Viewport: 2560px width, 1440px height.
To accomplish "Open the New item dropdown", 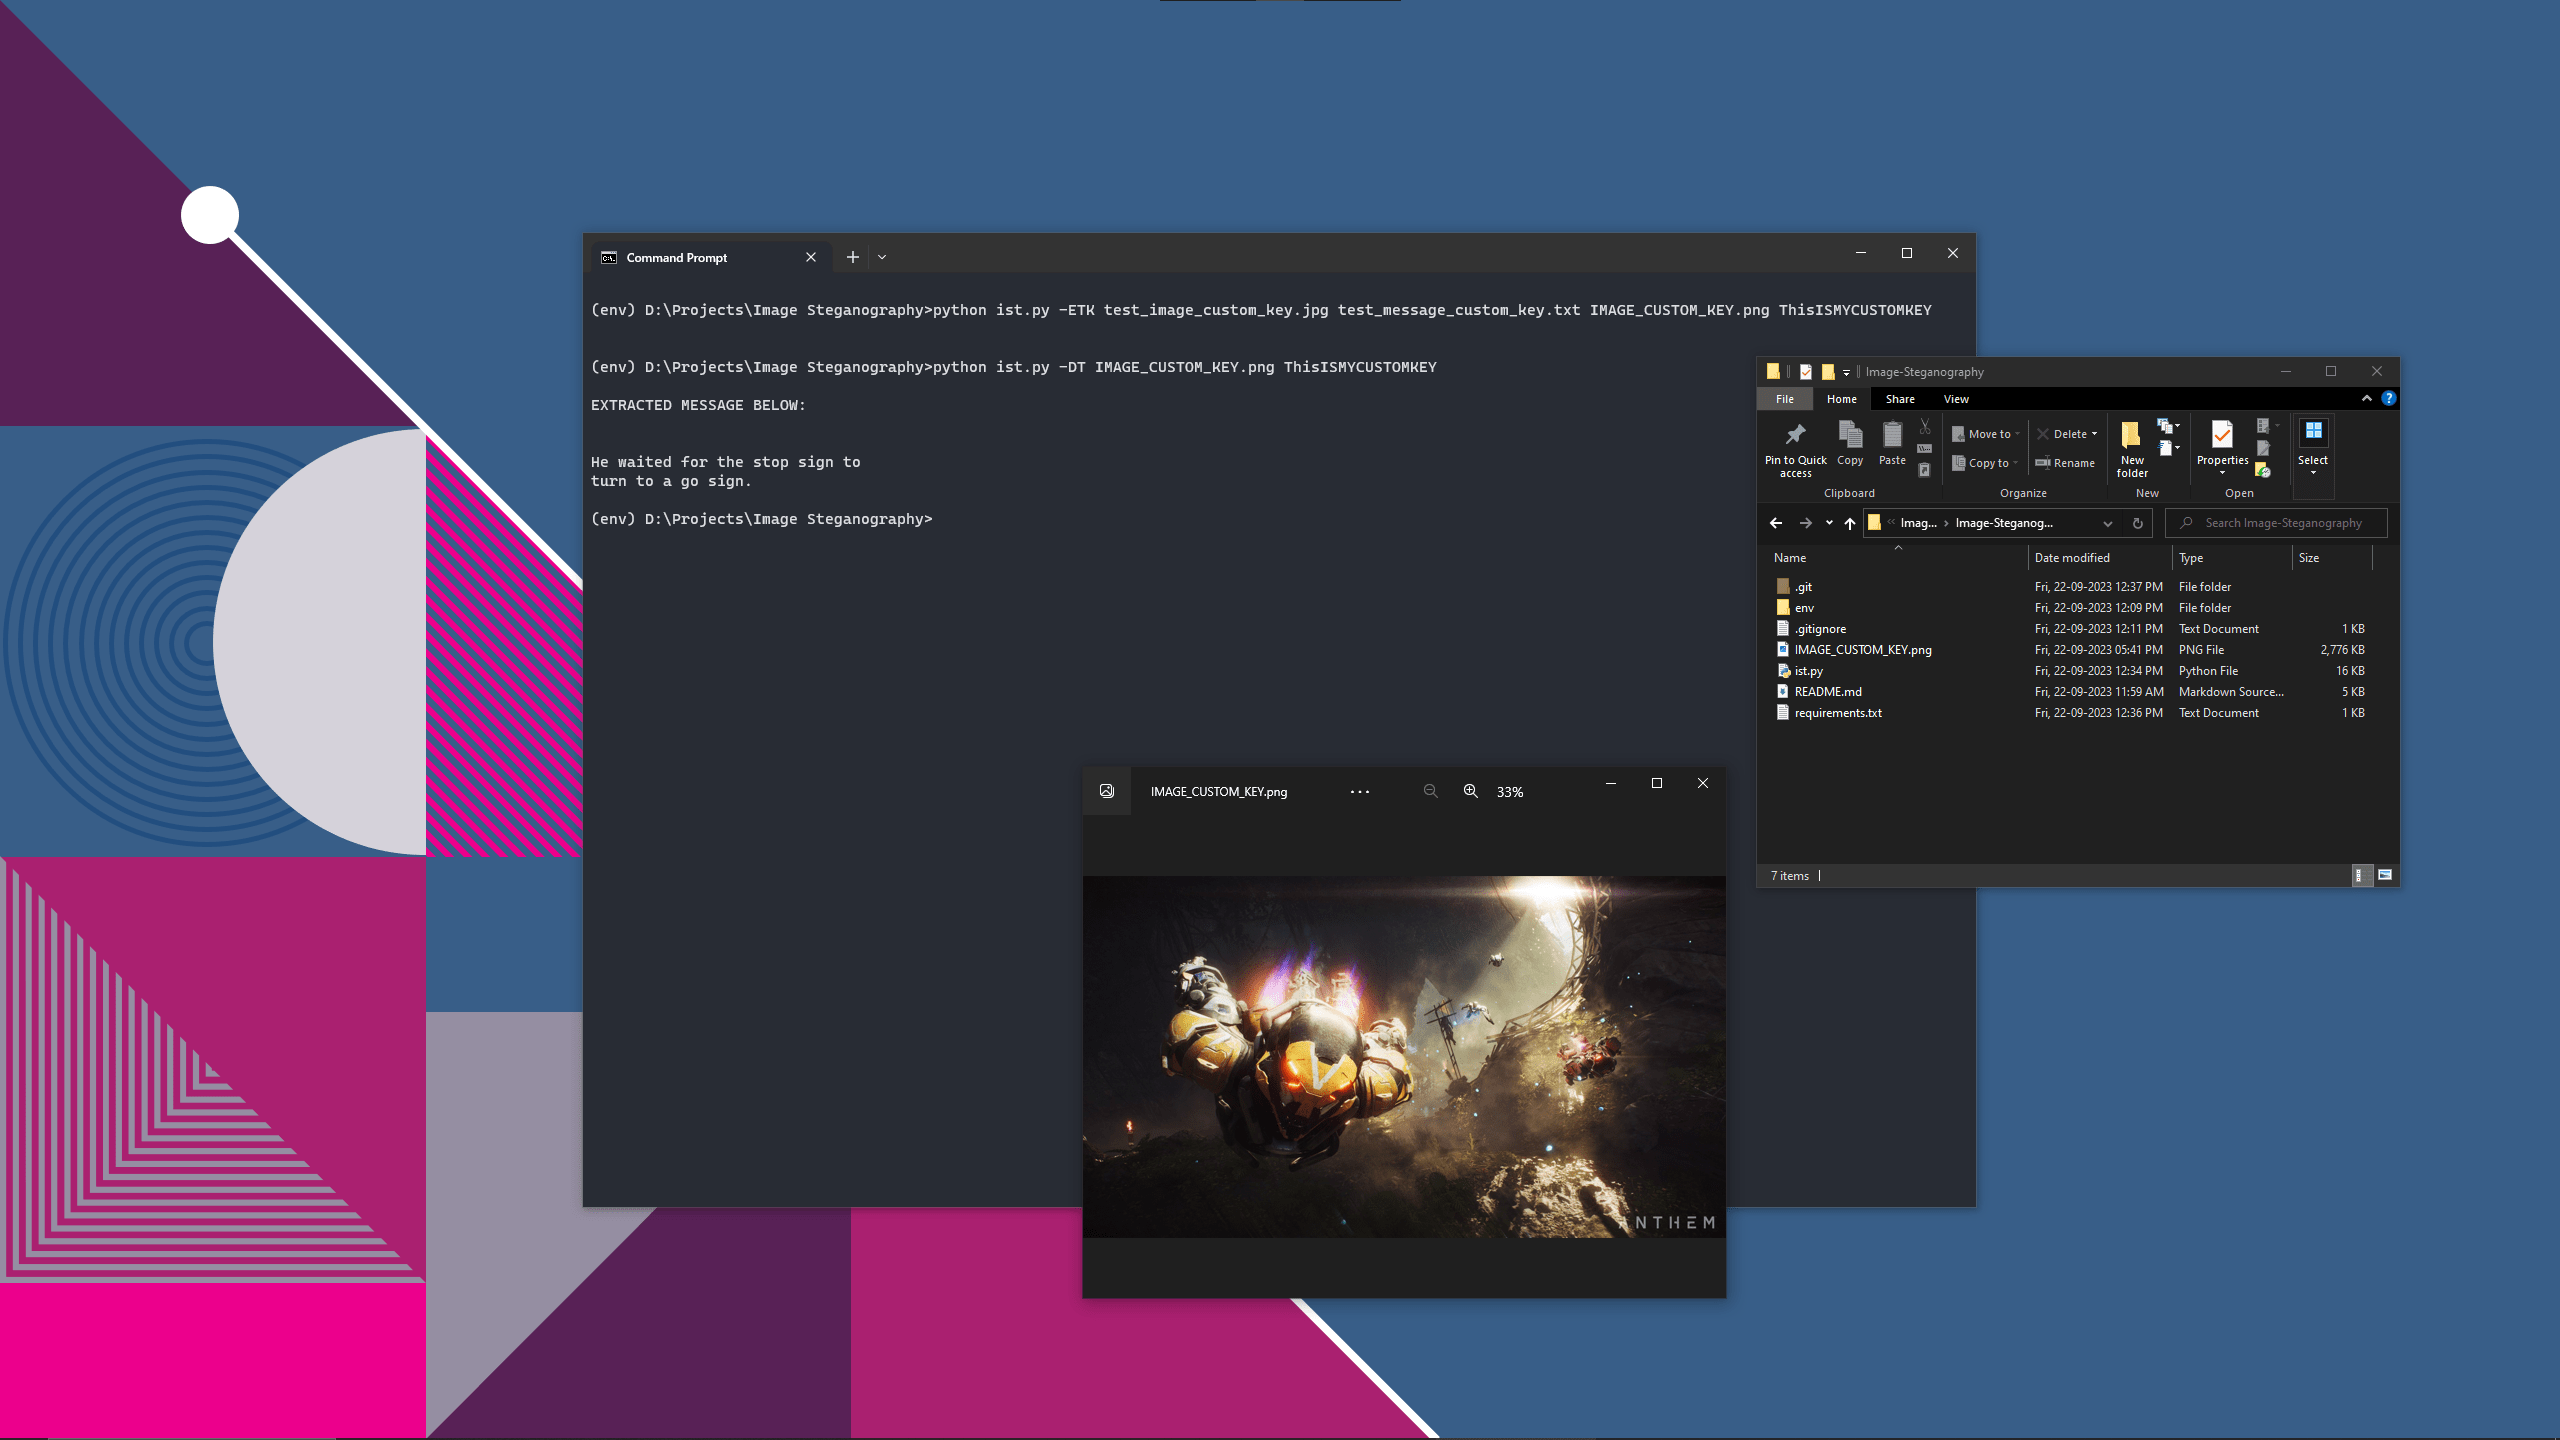I will 2168,427.
